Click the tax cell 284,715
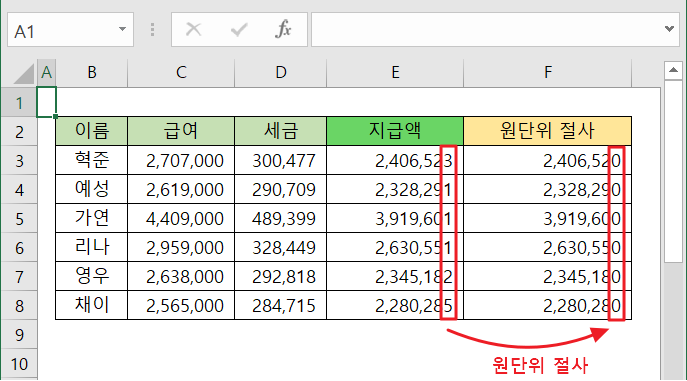The height and width of the screenshot is (381, 687). (280, 305)
